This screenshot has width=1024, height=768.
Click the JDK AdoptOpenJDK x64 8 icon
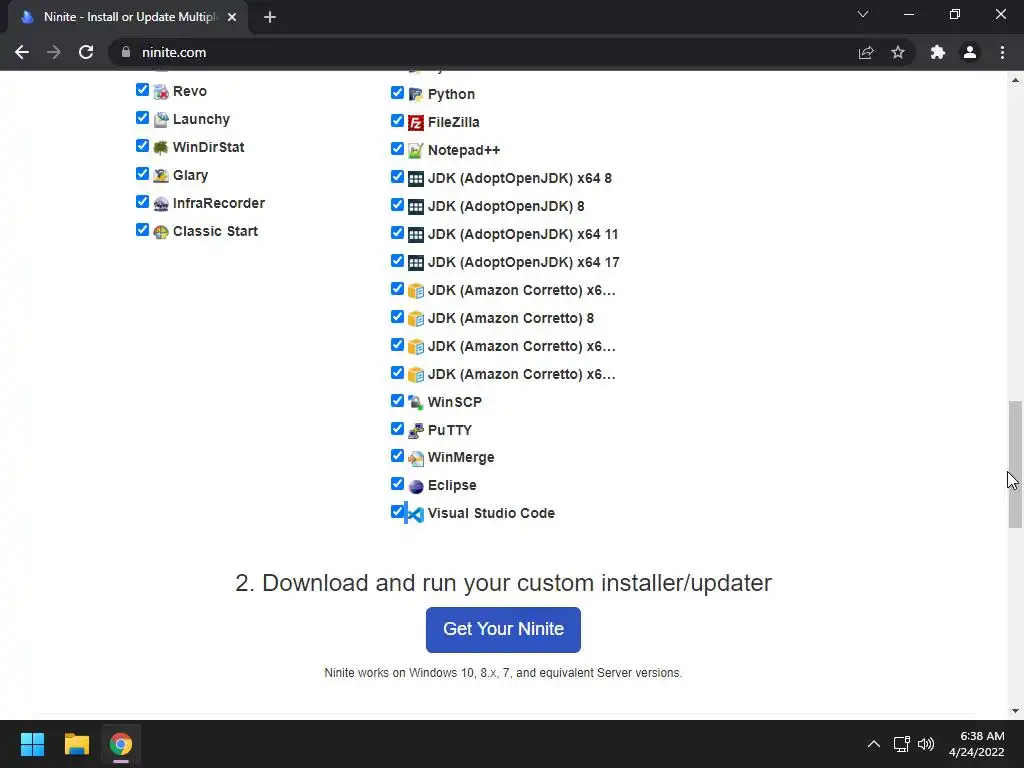[415, 179]
